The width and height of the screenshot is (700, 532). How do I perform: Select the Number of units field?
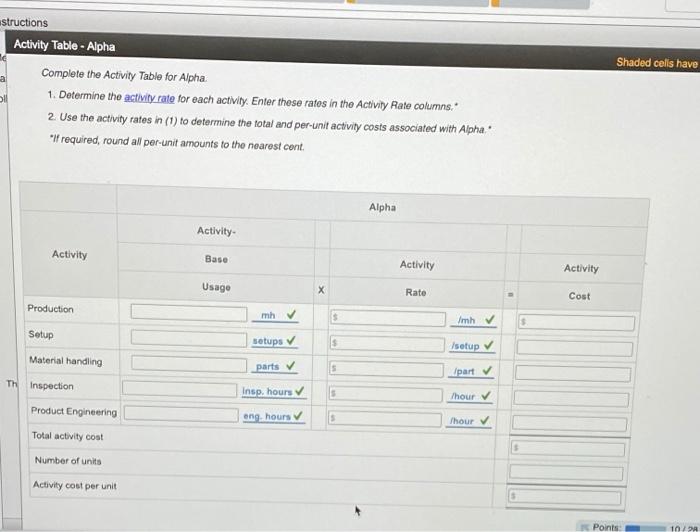click(566, 473)
